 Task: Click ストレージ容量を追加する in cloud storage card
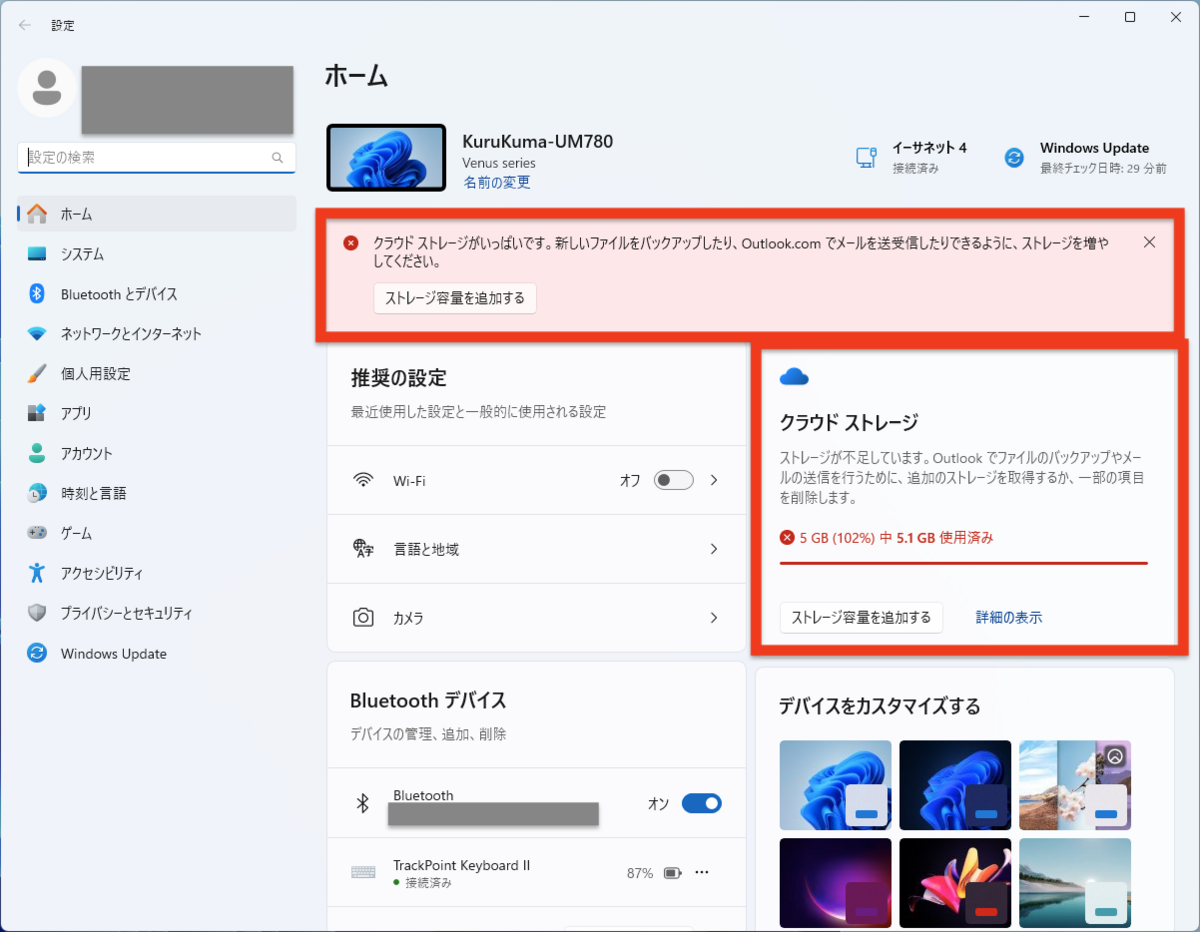point(861,618)
